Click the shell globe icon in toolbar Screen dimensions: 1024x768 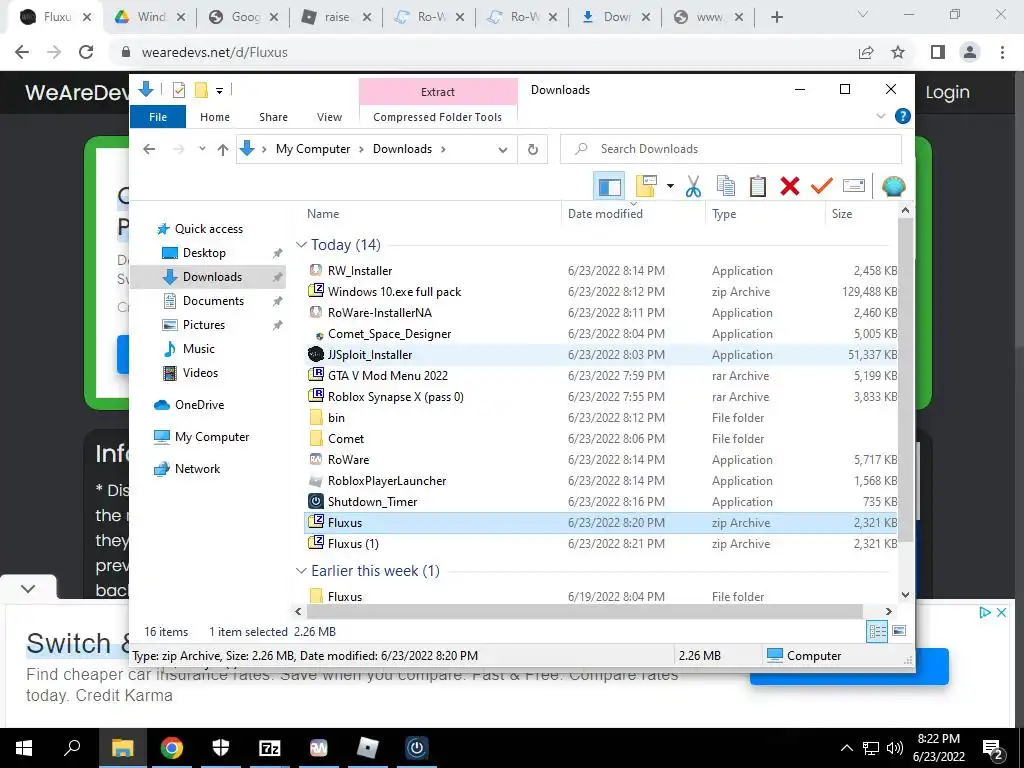[x=893, y=187]
